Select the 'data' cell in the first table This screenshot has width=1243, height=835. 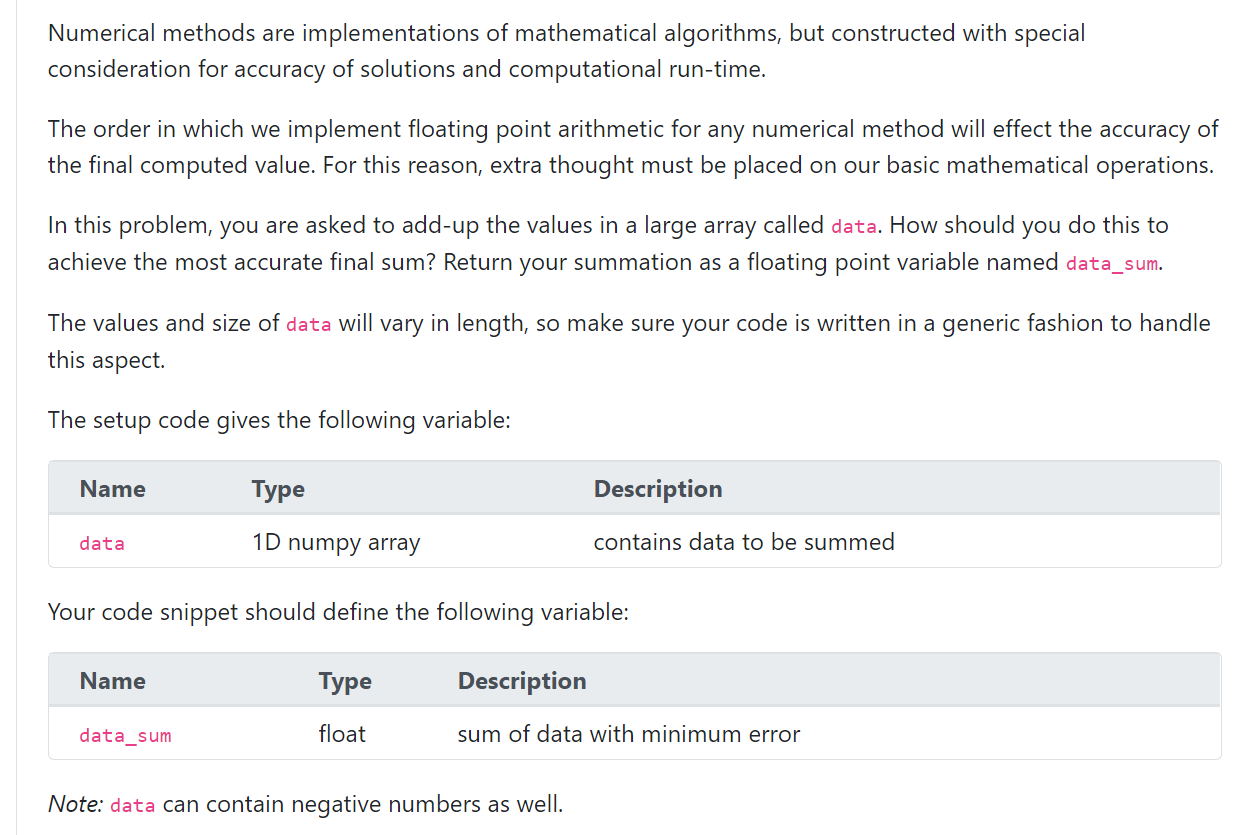pos(102,544)
